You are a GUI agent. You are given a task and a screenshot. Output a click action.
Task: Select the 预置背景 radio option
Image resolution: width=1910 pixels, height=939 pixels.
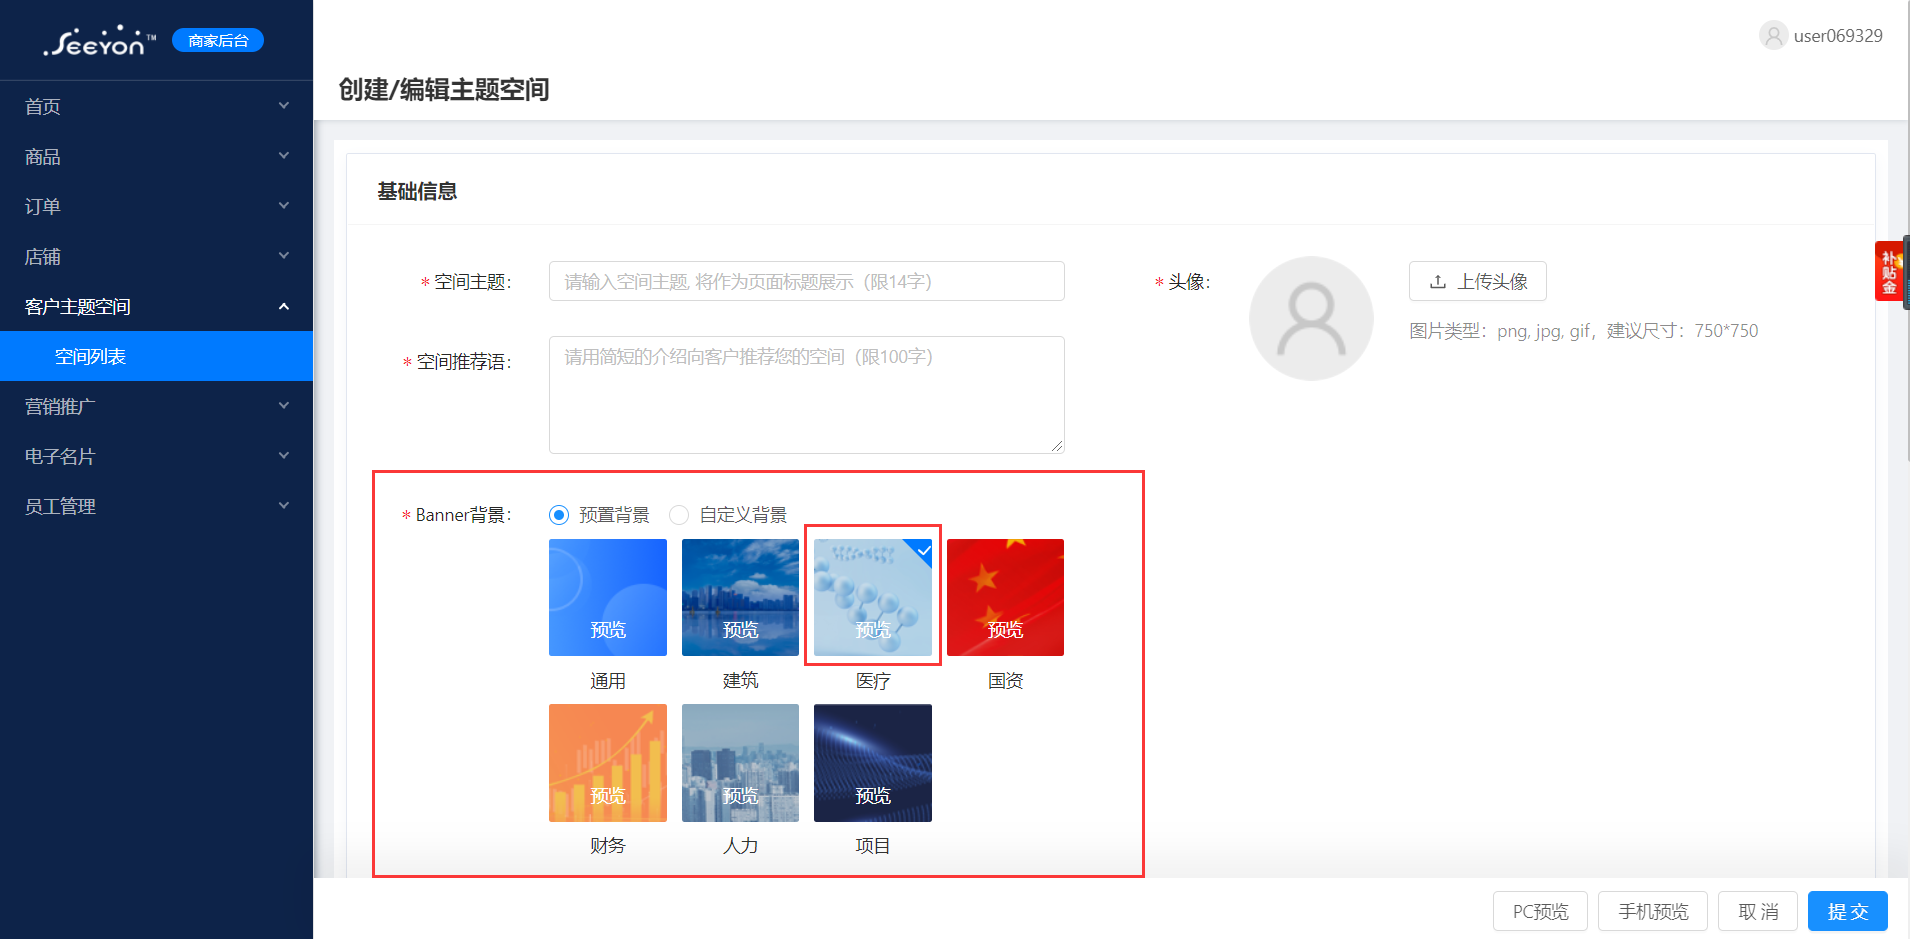pos(559,515)
